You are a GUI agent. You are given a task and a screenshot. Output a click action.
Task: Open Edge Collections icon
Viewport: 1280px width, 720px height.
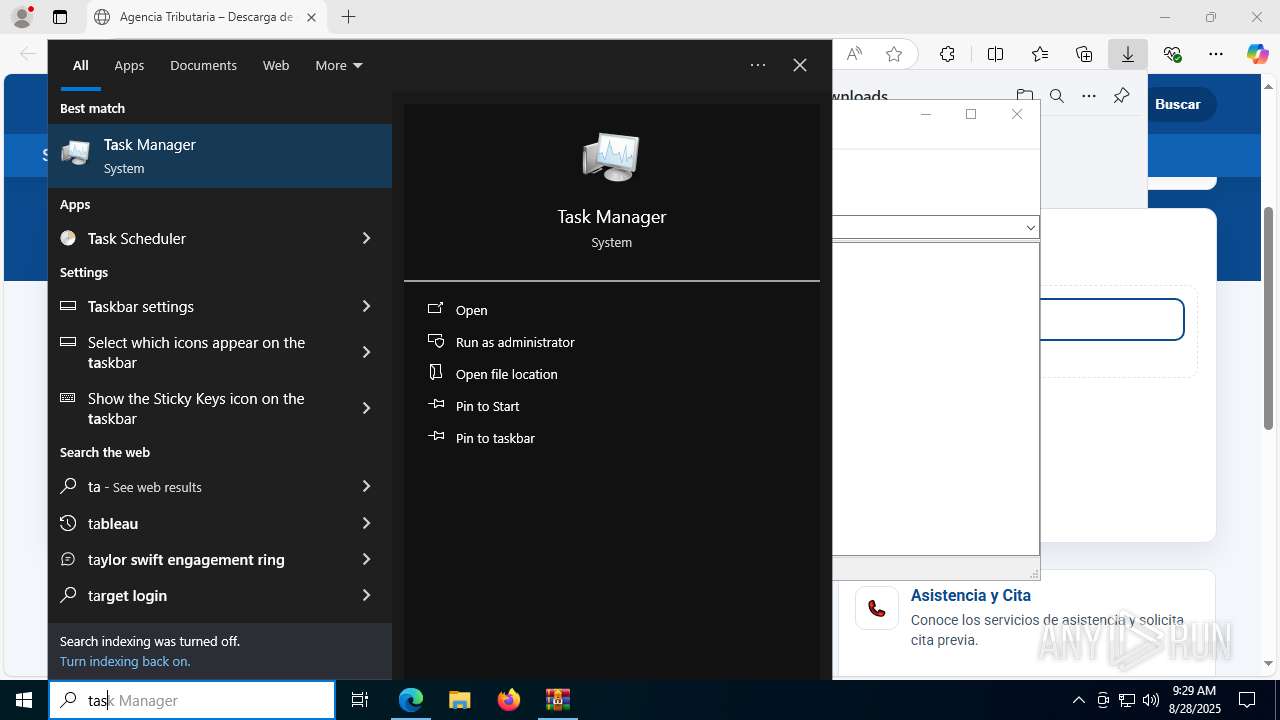click(1084, 54)
